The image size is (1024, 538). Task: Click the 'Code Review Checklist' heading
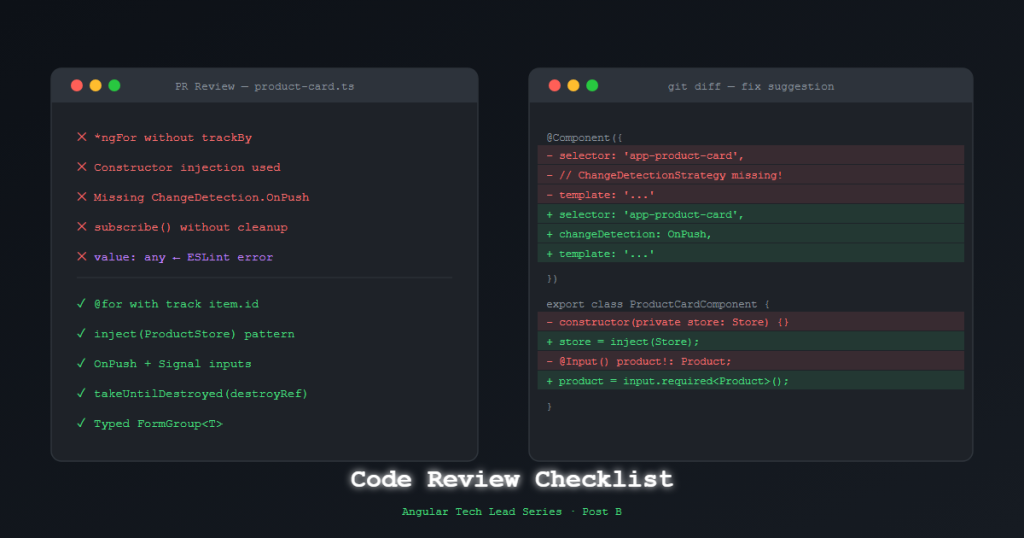(x=511, y=479)
